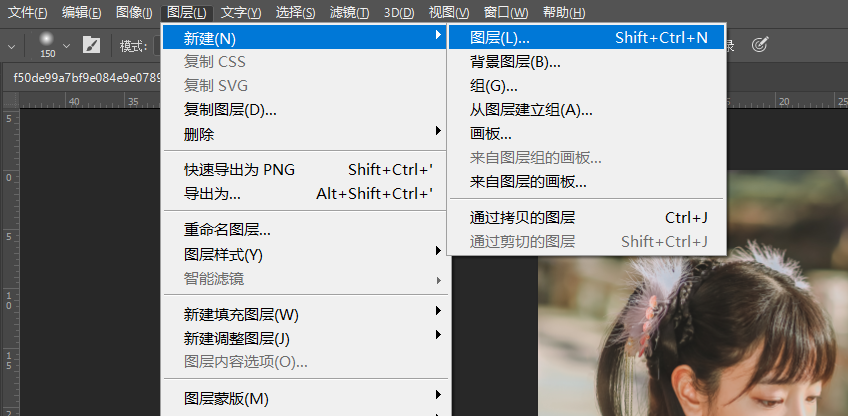Choose 复制图层(D)... menu entry

[304, 110]
